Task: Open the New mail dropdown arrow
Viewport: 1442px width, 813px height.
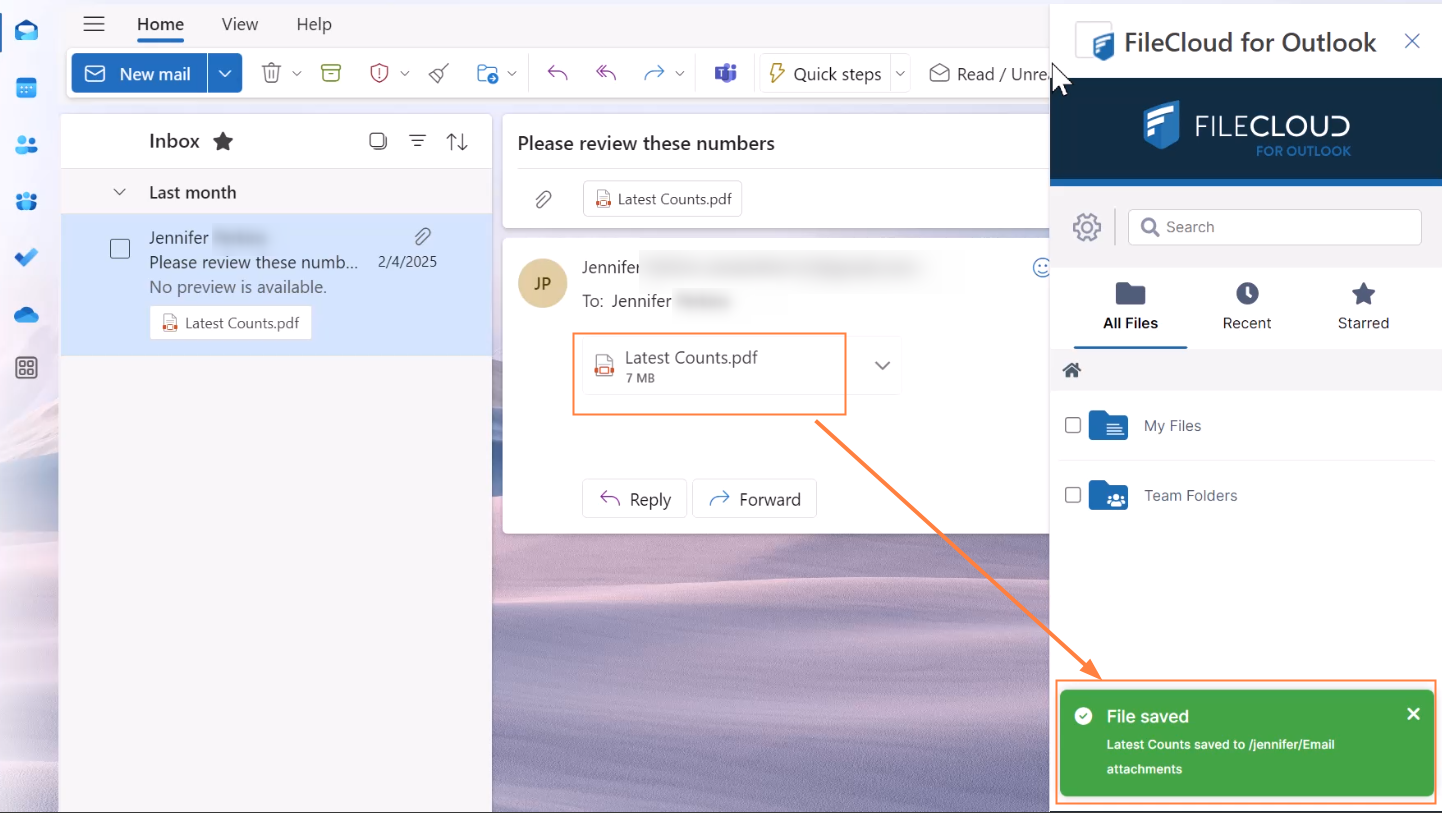Action: [225, 73]
